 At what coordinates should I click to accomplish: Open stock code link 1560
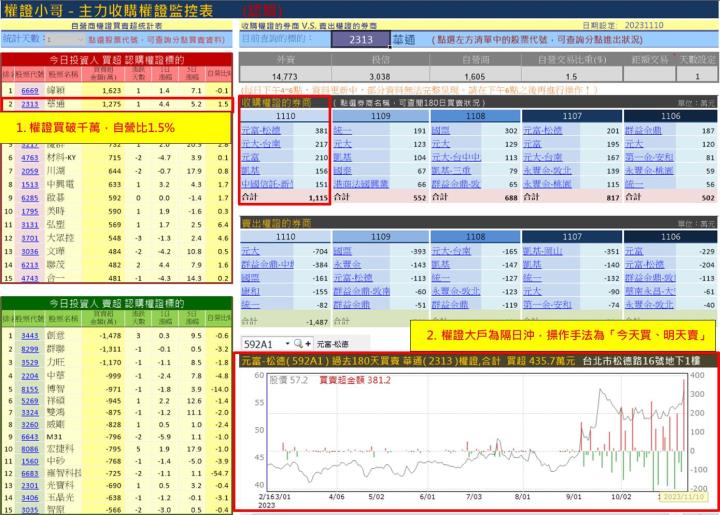coord(30,461)
